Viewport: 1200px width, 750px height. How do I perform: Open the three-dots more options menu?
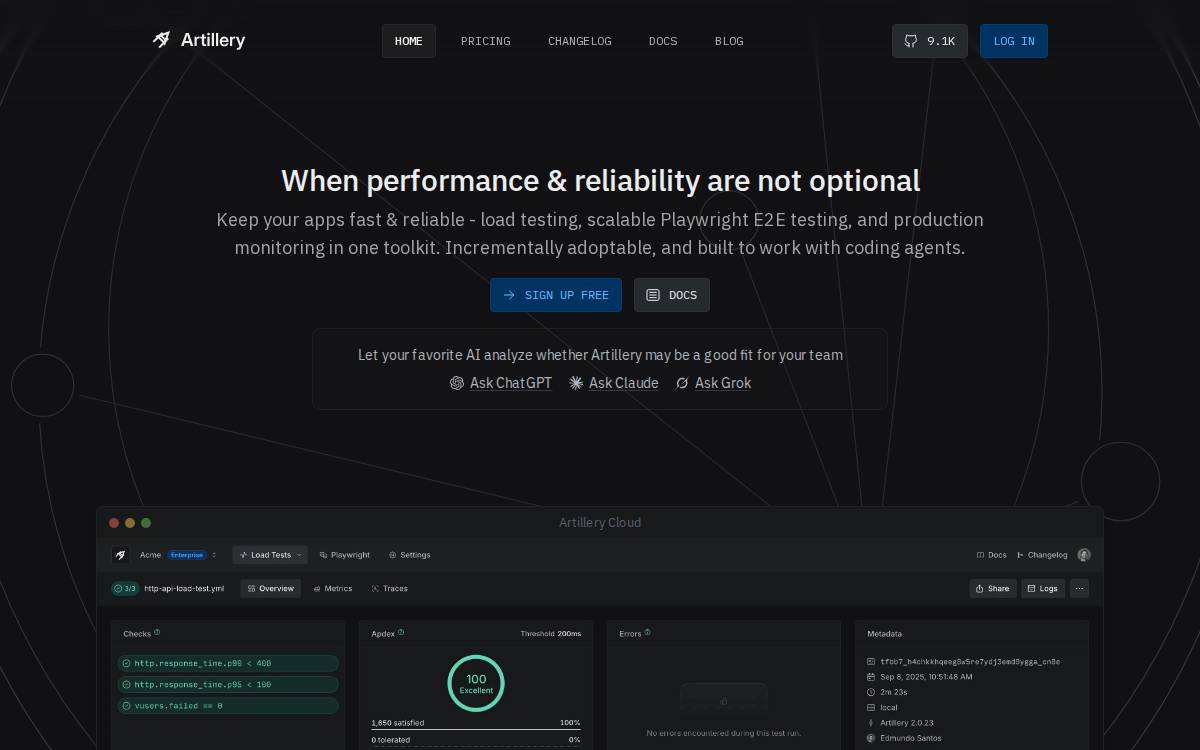(1079, 589)
